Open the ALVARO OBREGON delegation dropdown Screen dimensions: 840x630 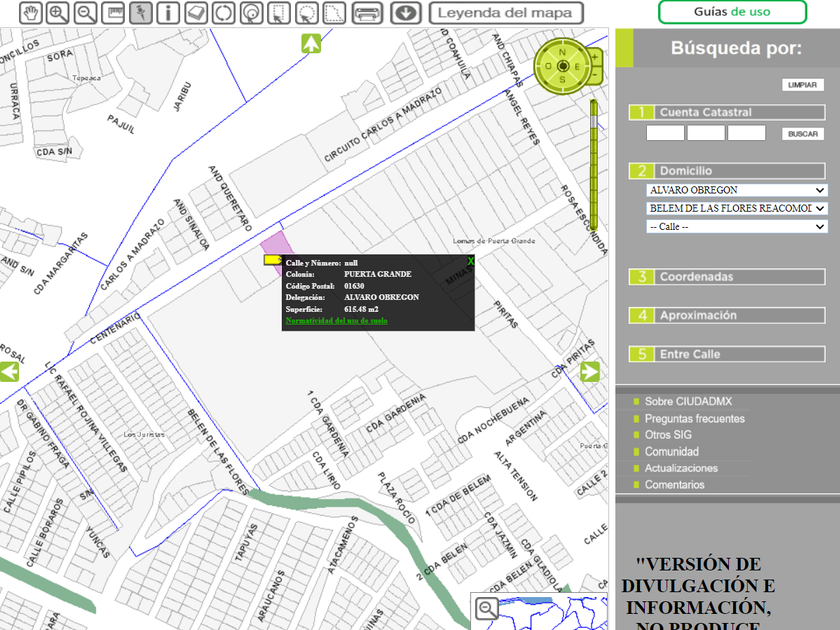737,190
